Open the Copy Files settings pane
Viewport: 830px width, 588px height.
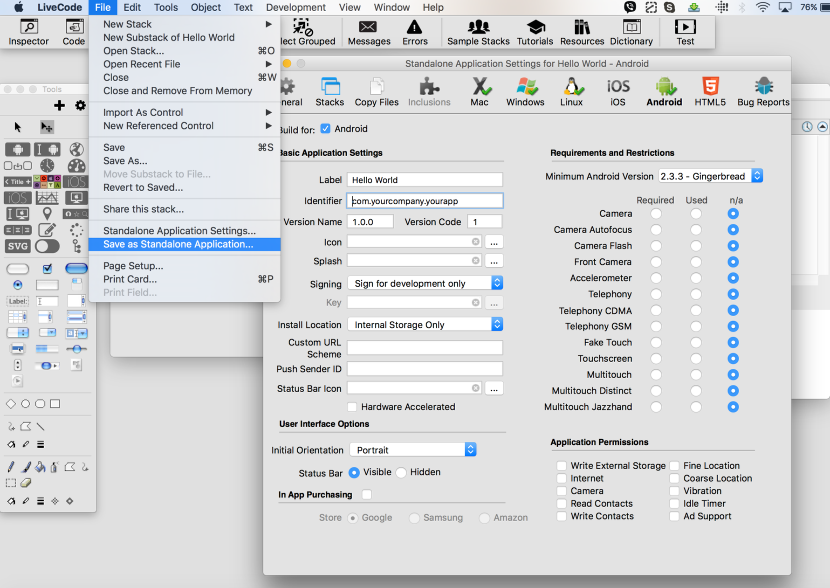click(x=376, y=92)
